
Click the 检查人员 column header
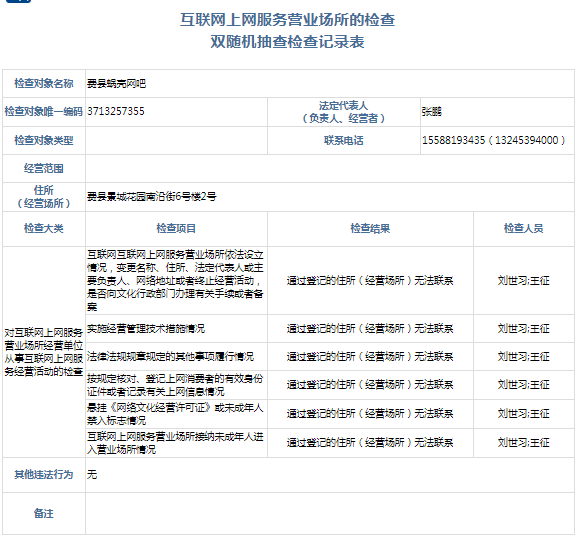[523, 229]
